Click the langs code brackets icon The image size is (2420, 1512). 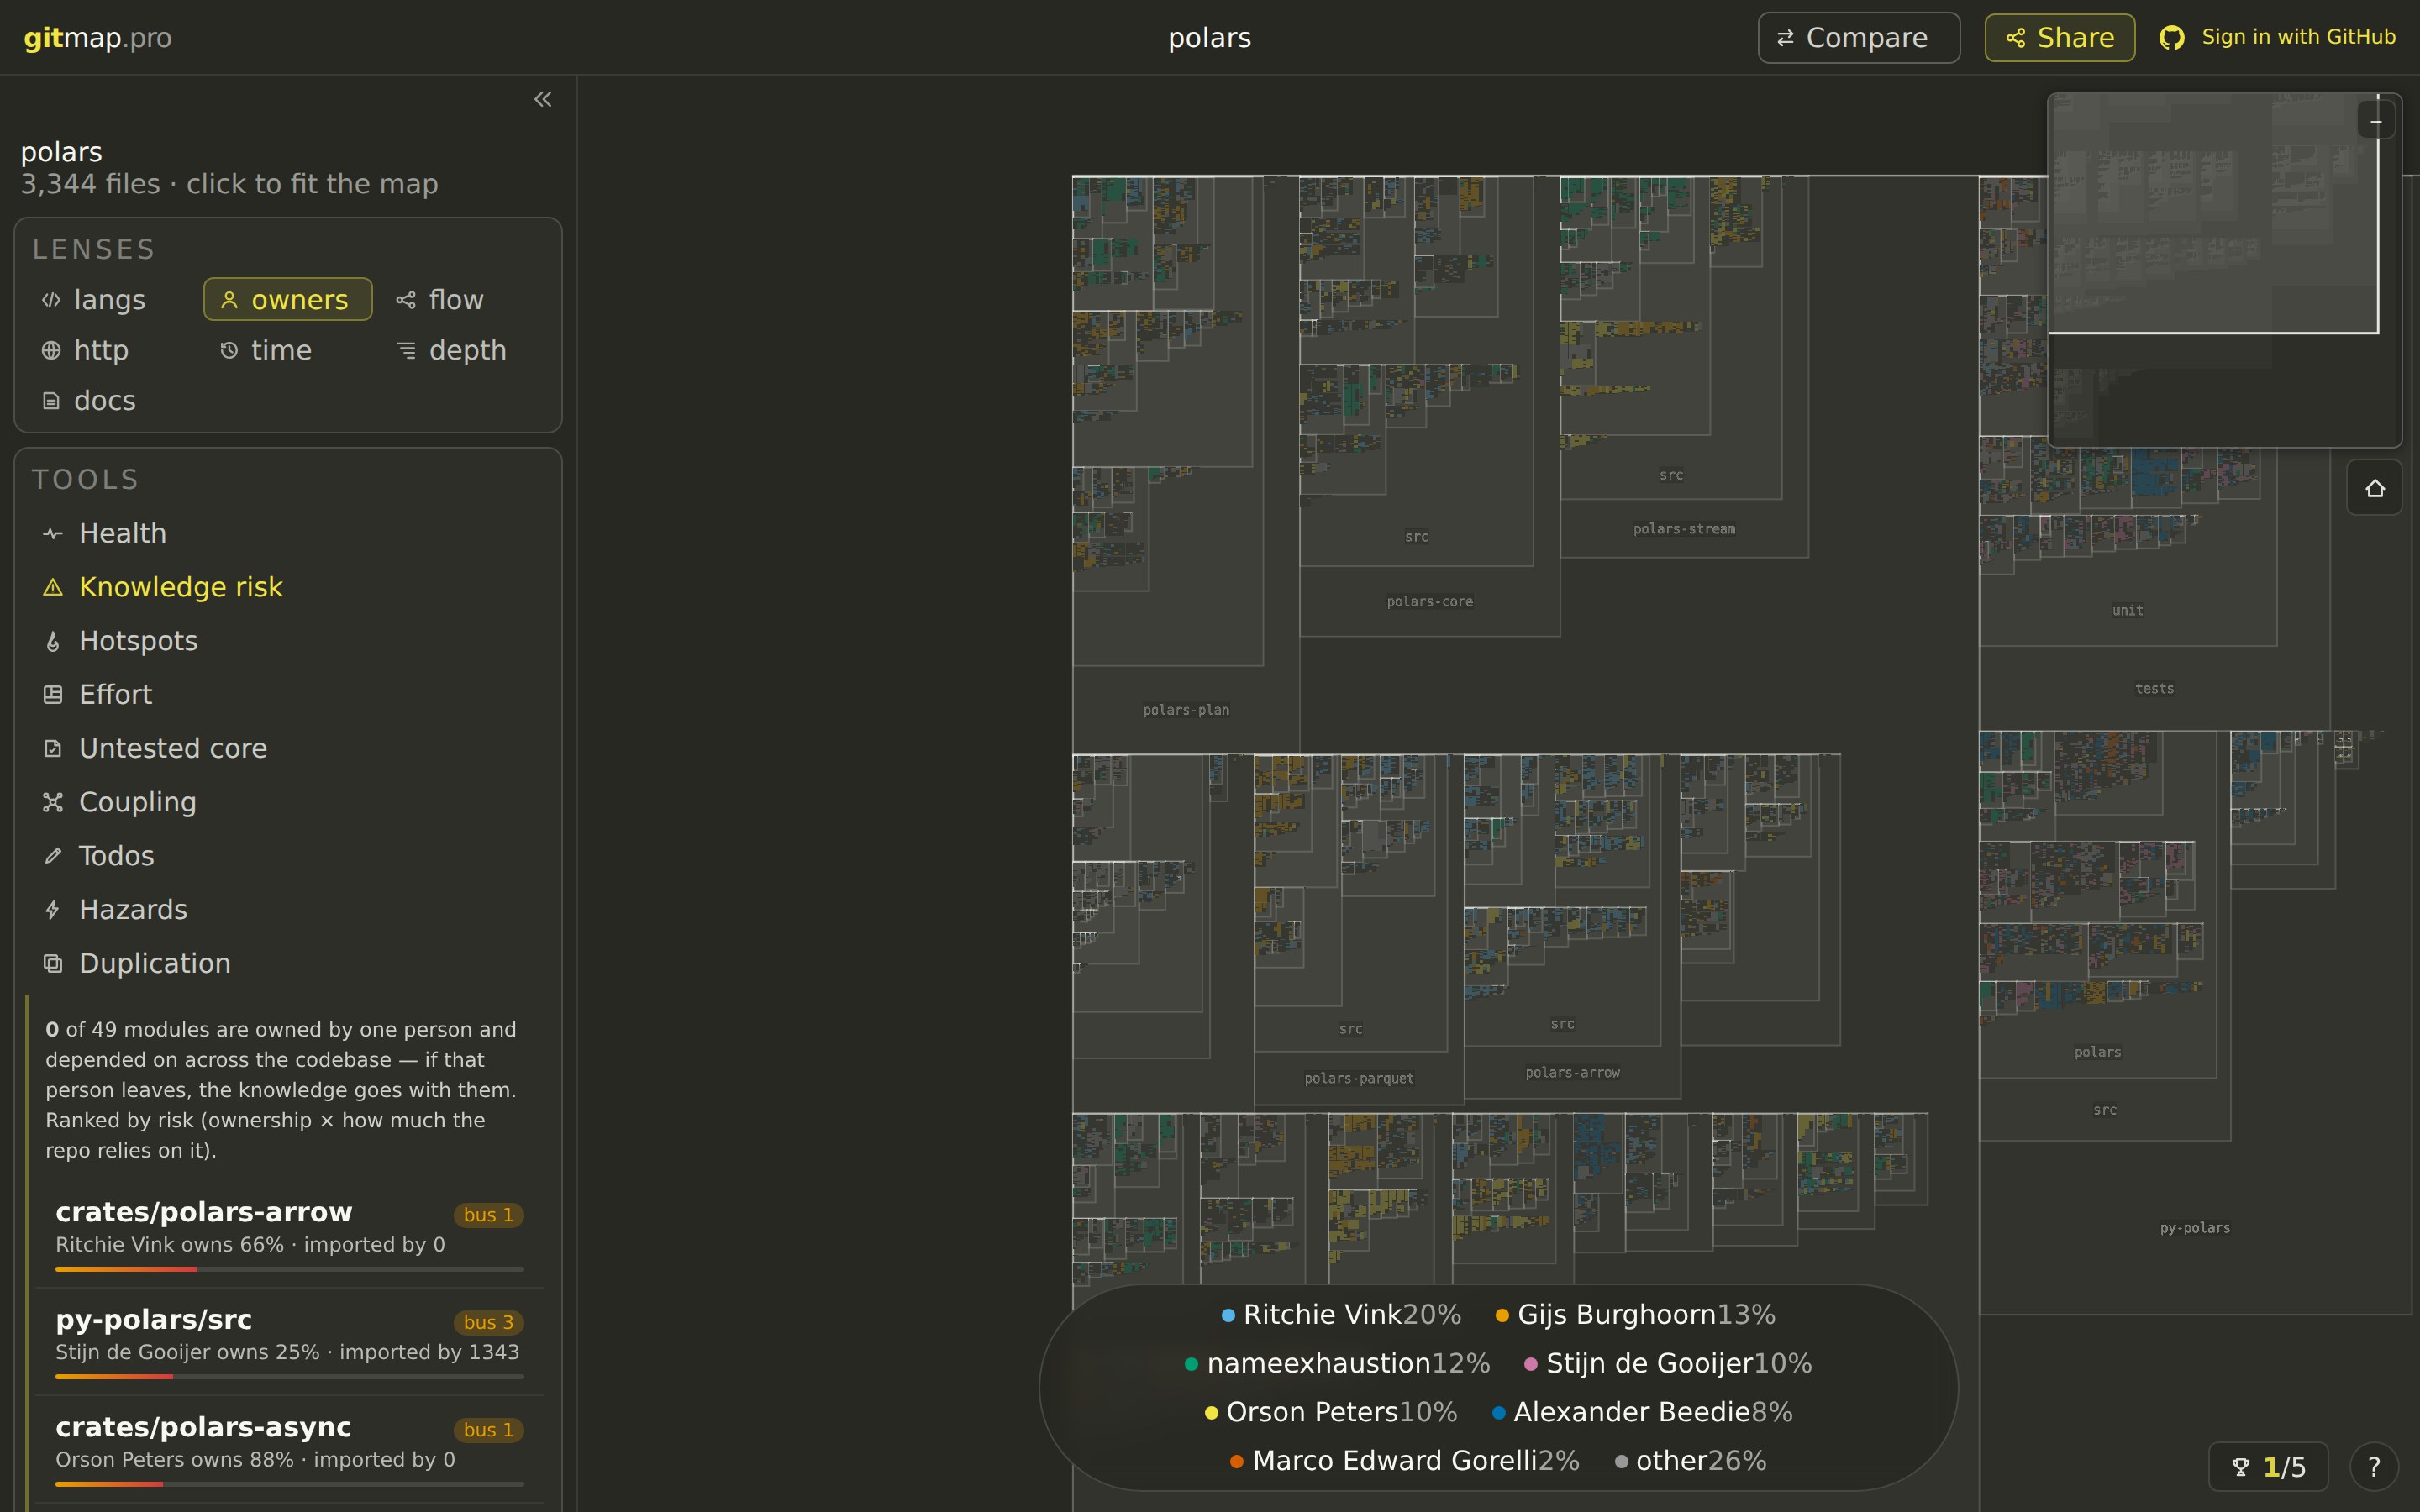pos(51,300)
